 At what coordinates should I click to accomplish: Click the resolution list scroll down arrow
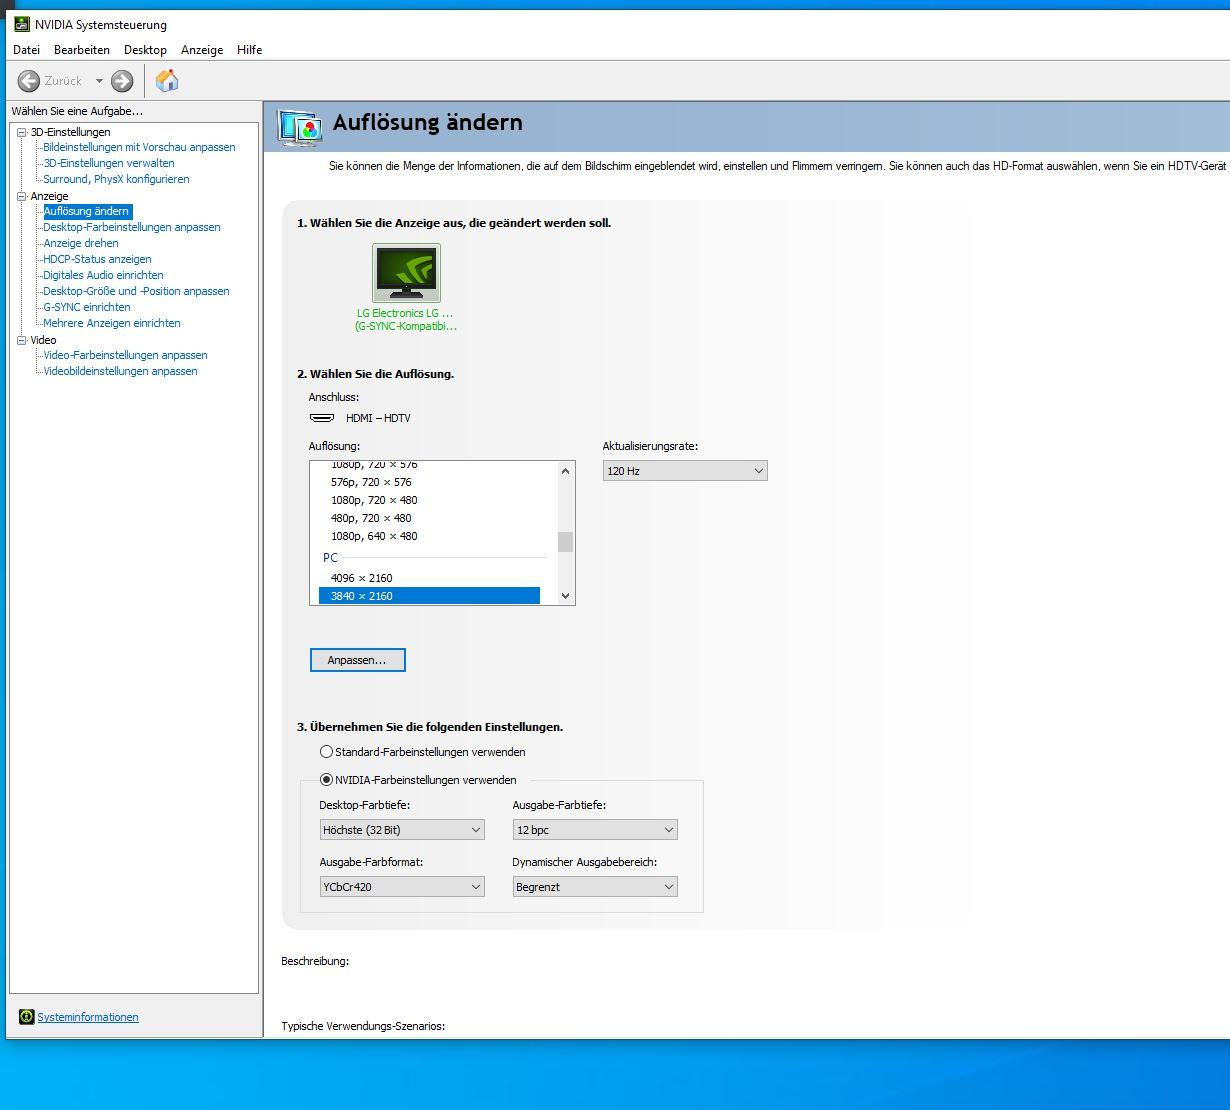click(x=565, y=596)
